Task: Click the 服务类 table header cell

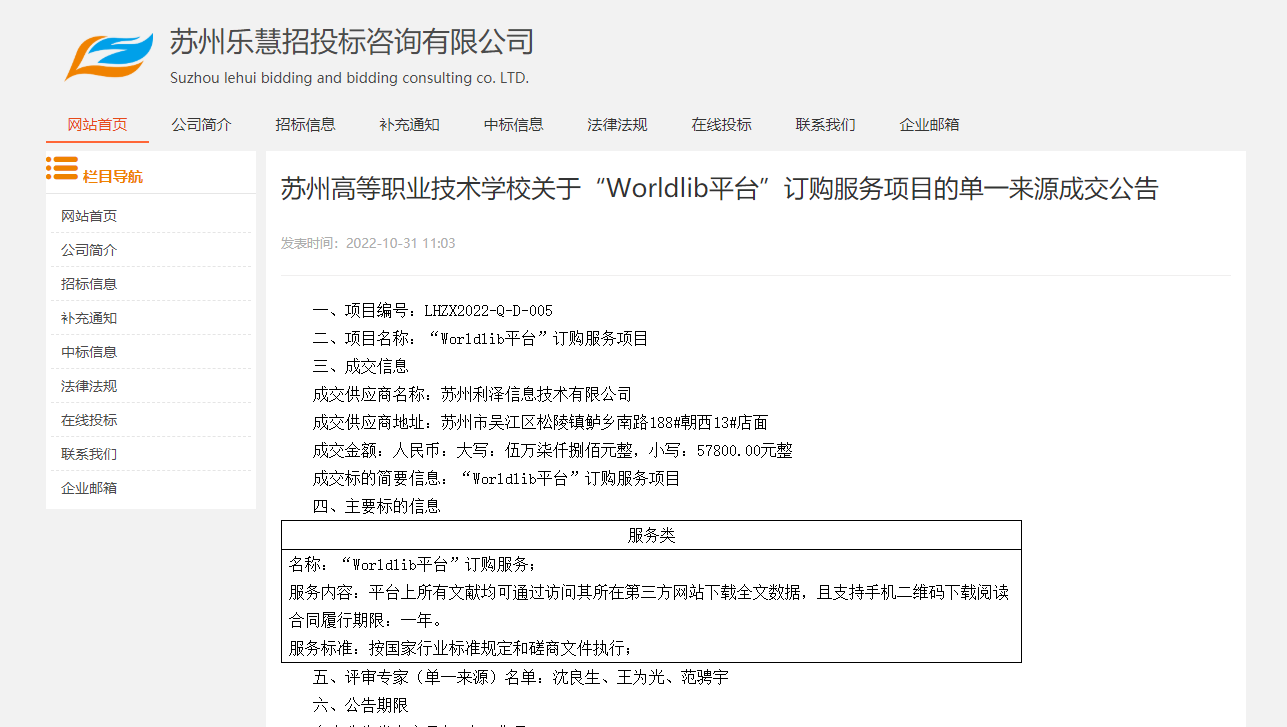Action: [x=651, y=535]
